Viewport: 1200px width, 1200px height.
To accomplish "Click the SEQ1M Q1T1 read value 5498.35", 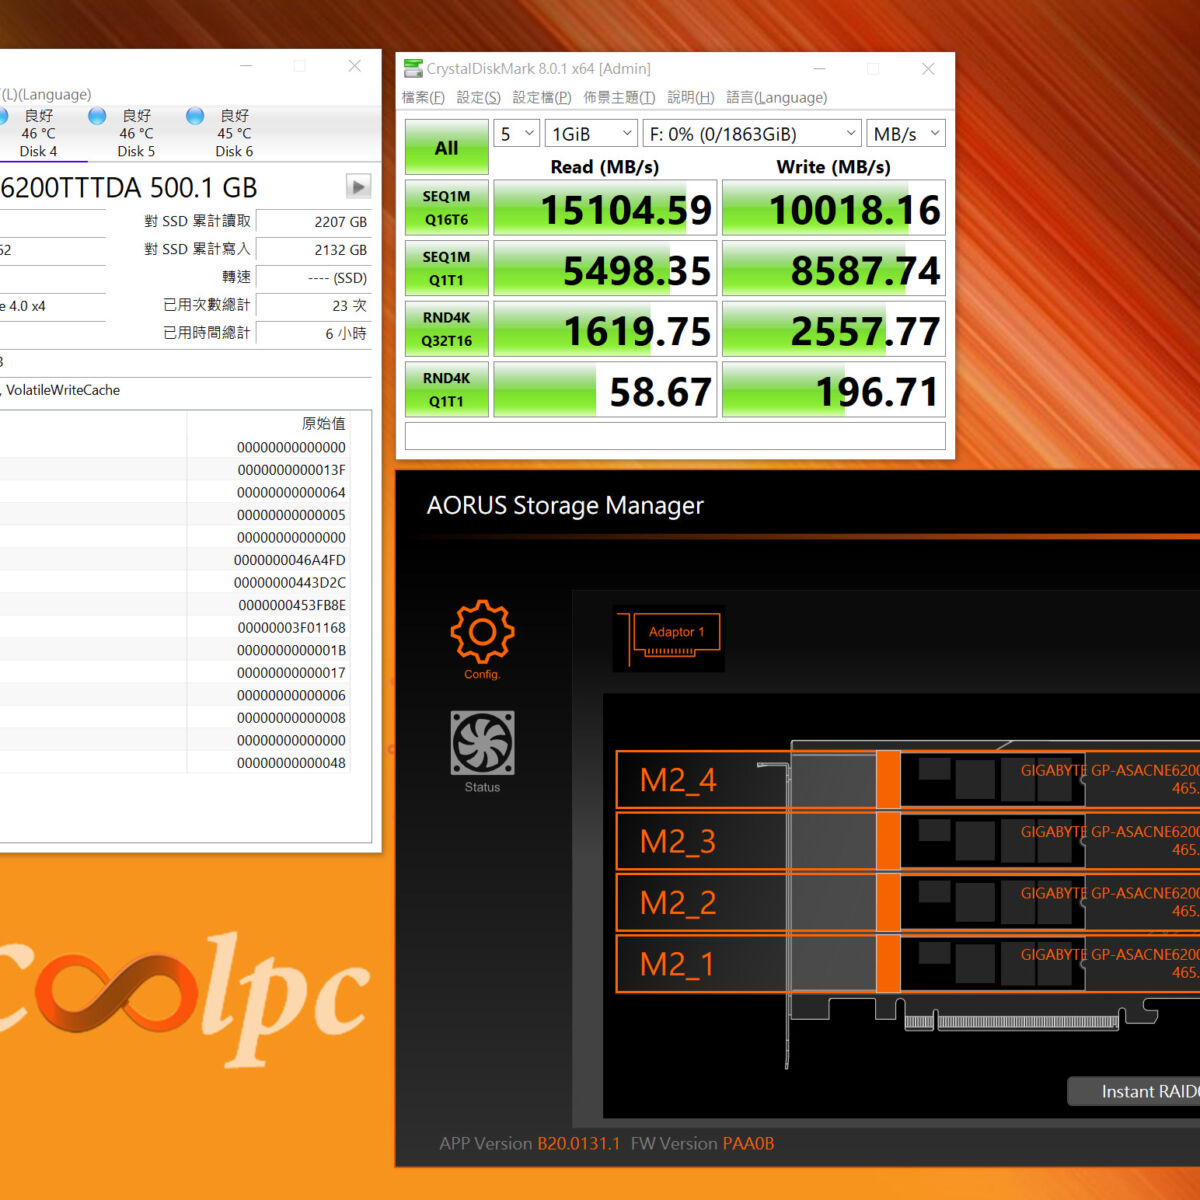I will click(x=605, y=268).
